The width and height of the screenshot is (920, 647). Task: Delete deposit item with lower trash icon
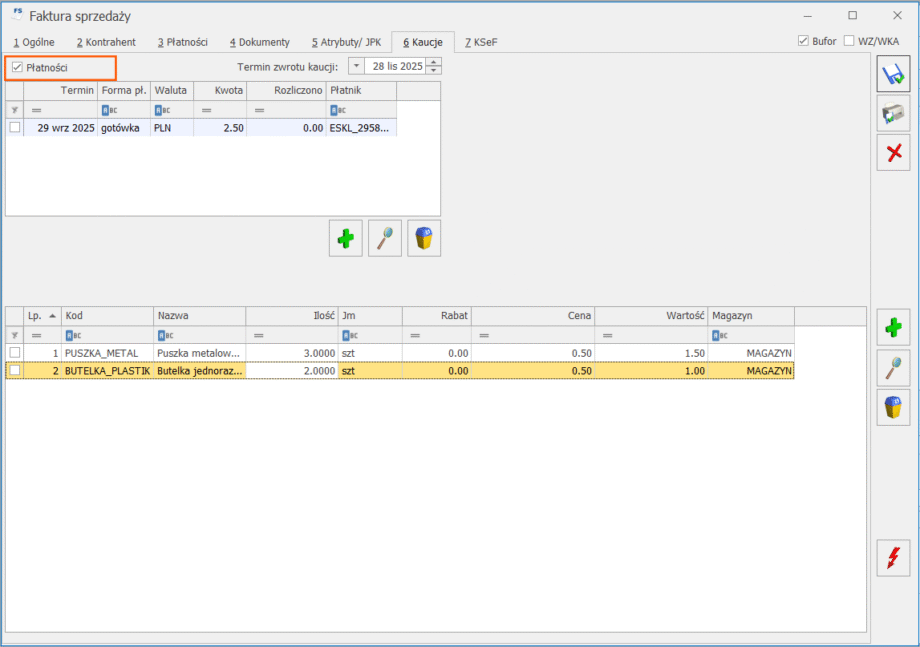(893, 407)
